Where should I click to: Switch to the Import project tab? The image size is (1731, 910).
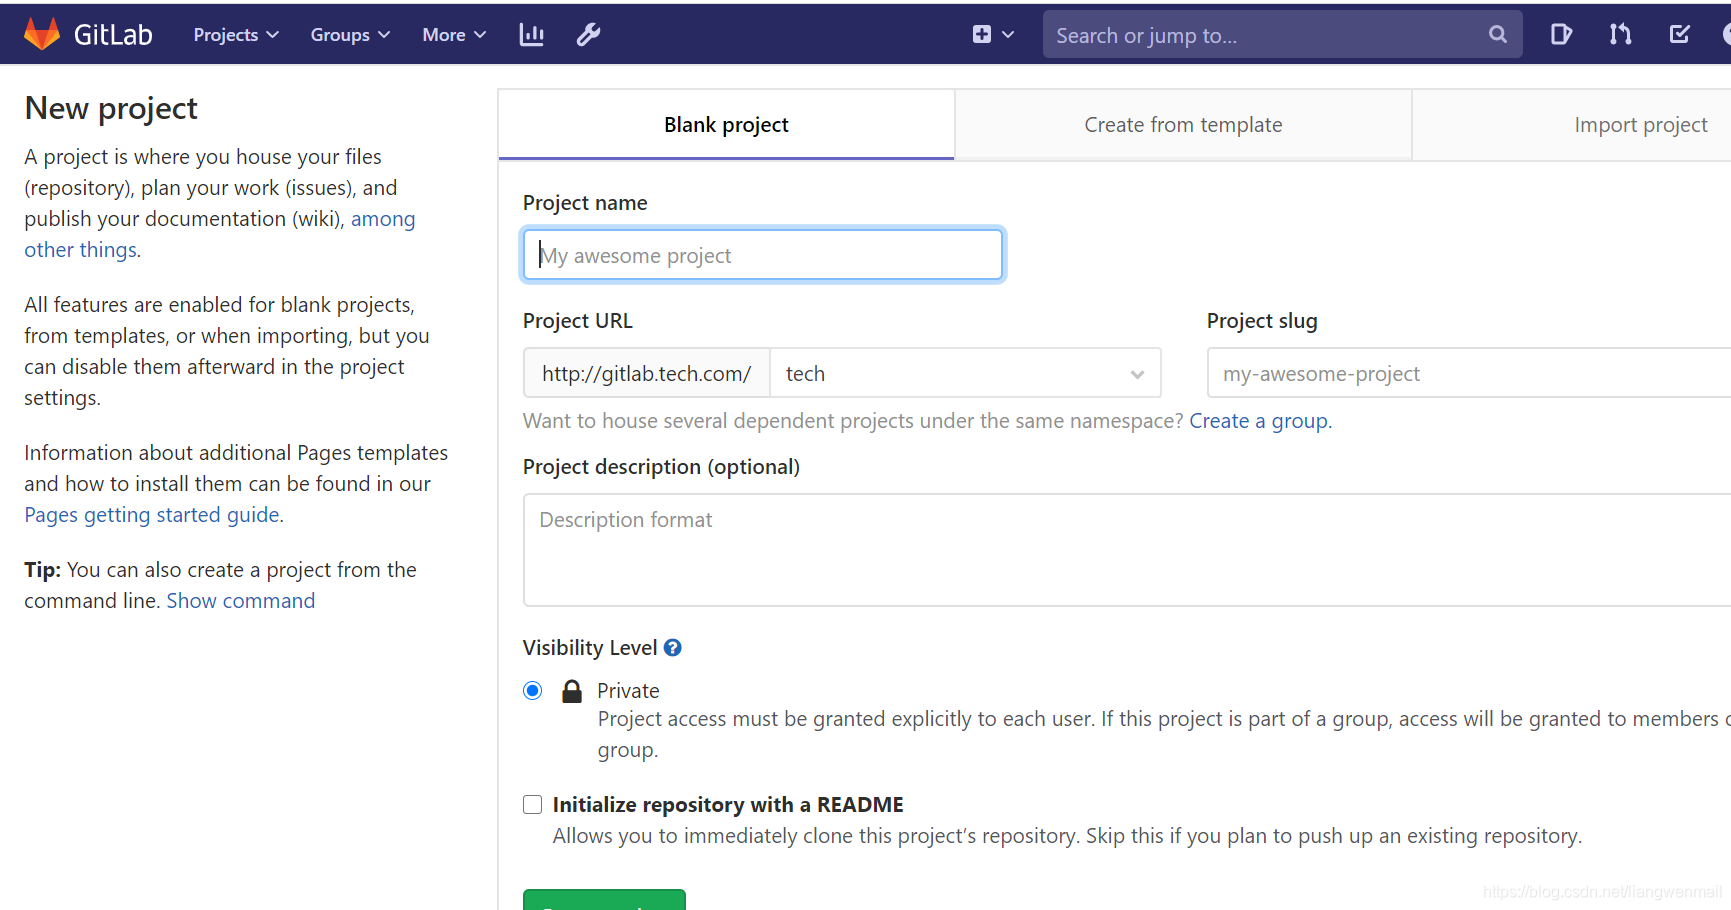tap(1640, 124)
